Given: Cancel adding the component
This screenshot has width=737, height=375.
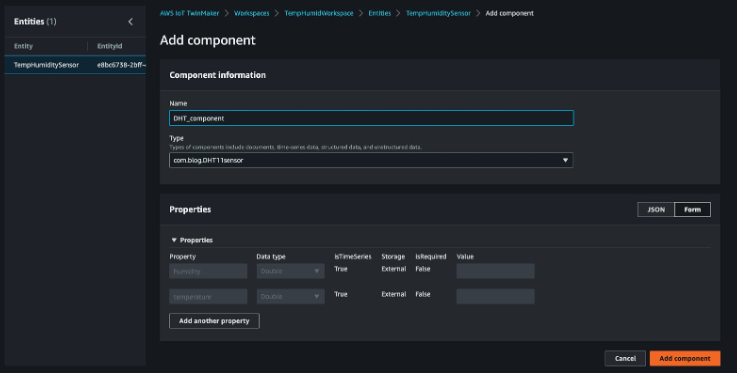Looking at the screenshot, I should (625, 359).
